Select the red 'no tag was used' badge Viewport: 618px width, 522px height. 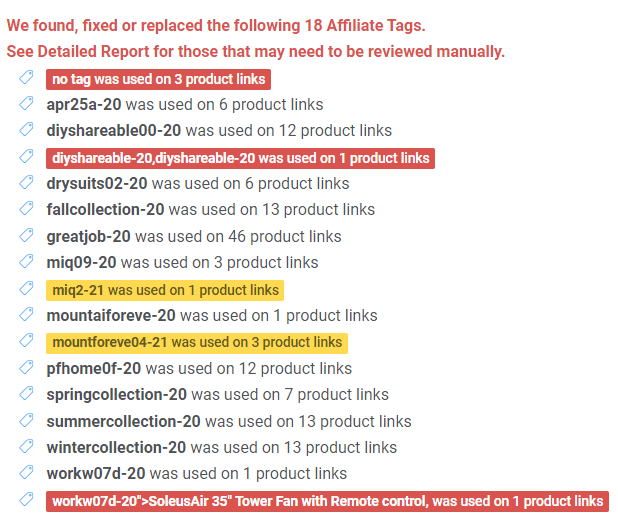(158, 80)
